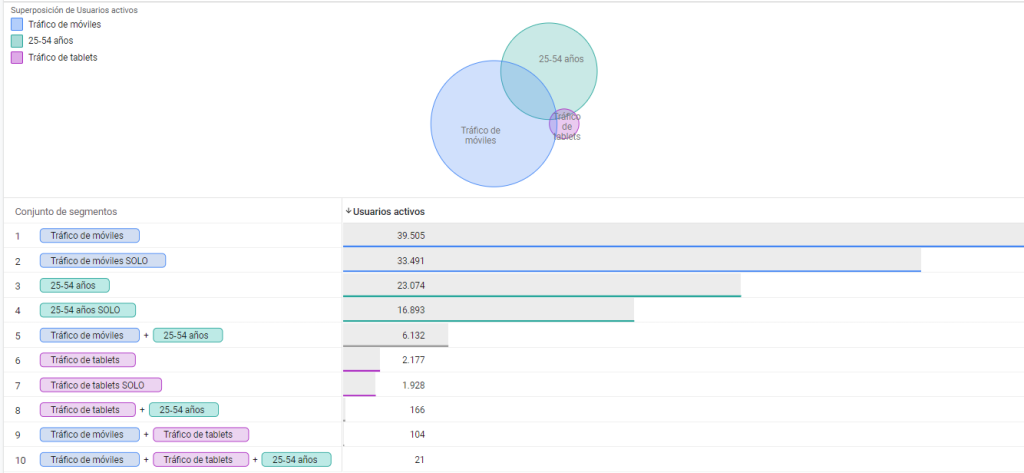Click the Tráfico de móviles chip in row 1

89,236
